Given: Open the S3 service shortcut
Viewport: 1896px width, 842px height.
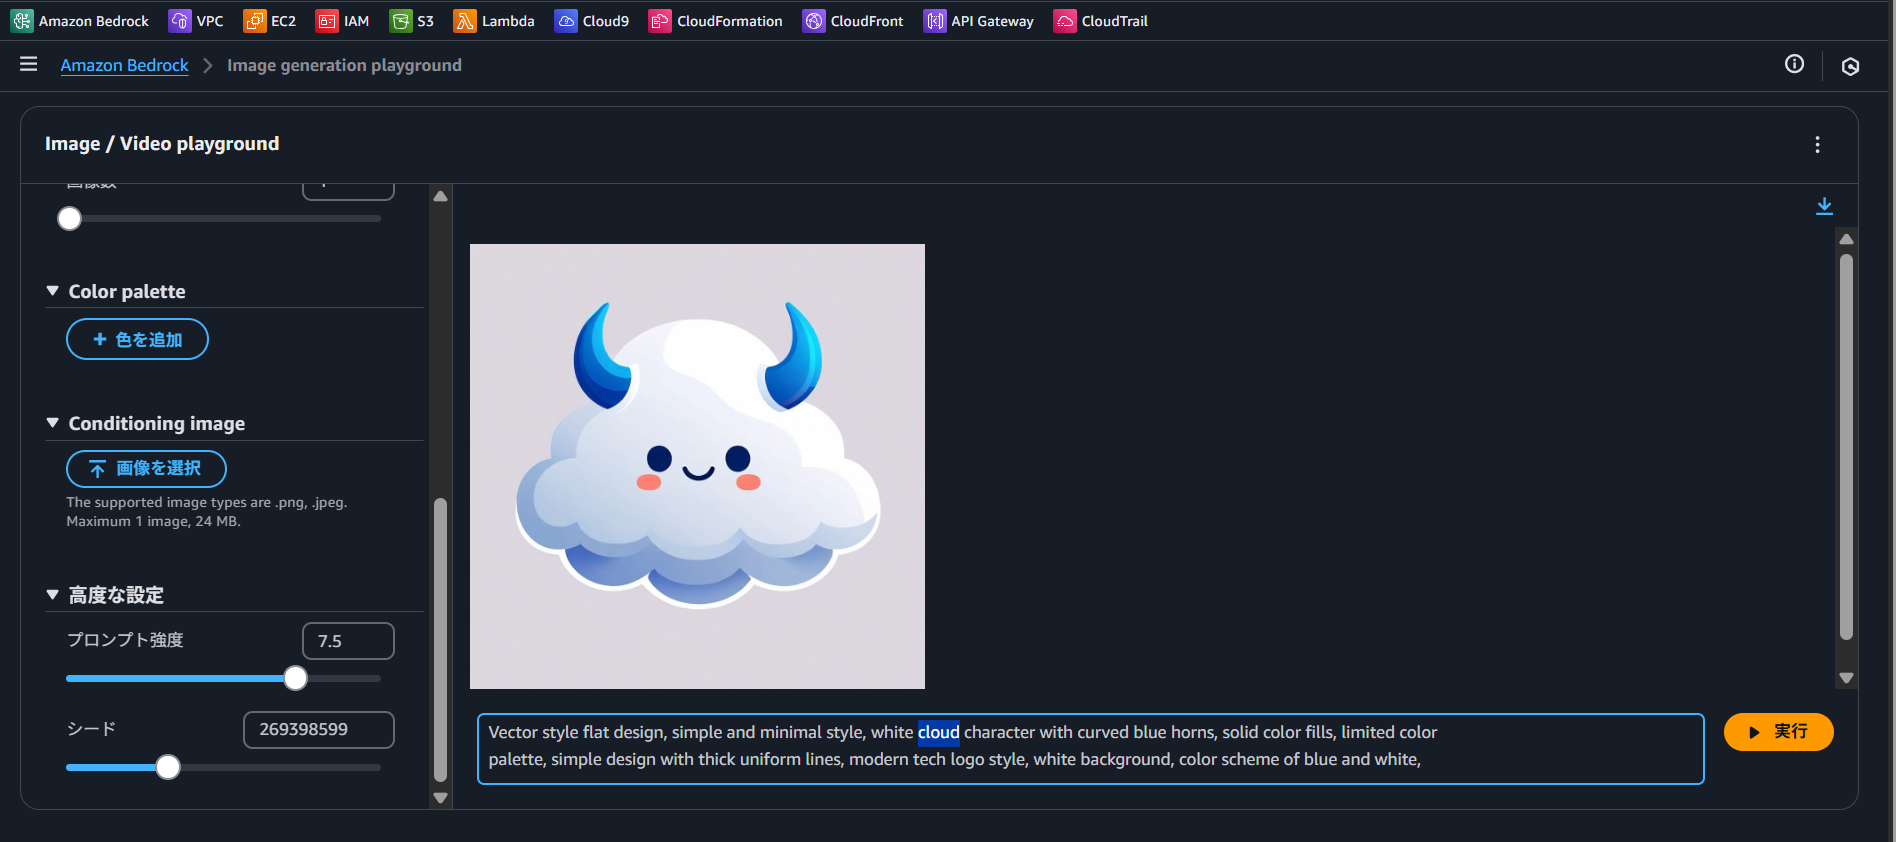Looking at the screenshot, I should pyautogui.click(x=412, y=21).
